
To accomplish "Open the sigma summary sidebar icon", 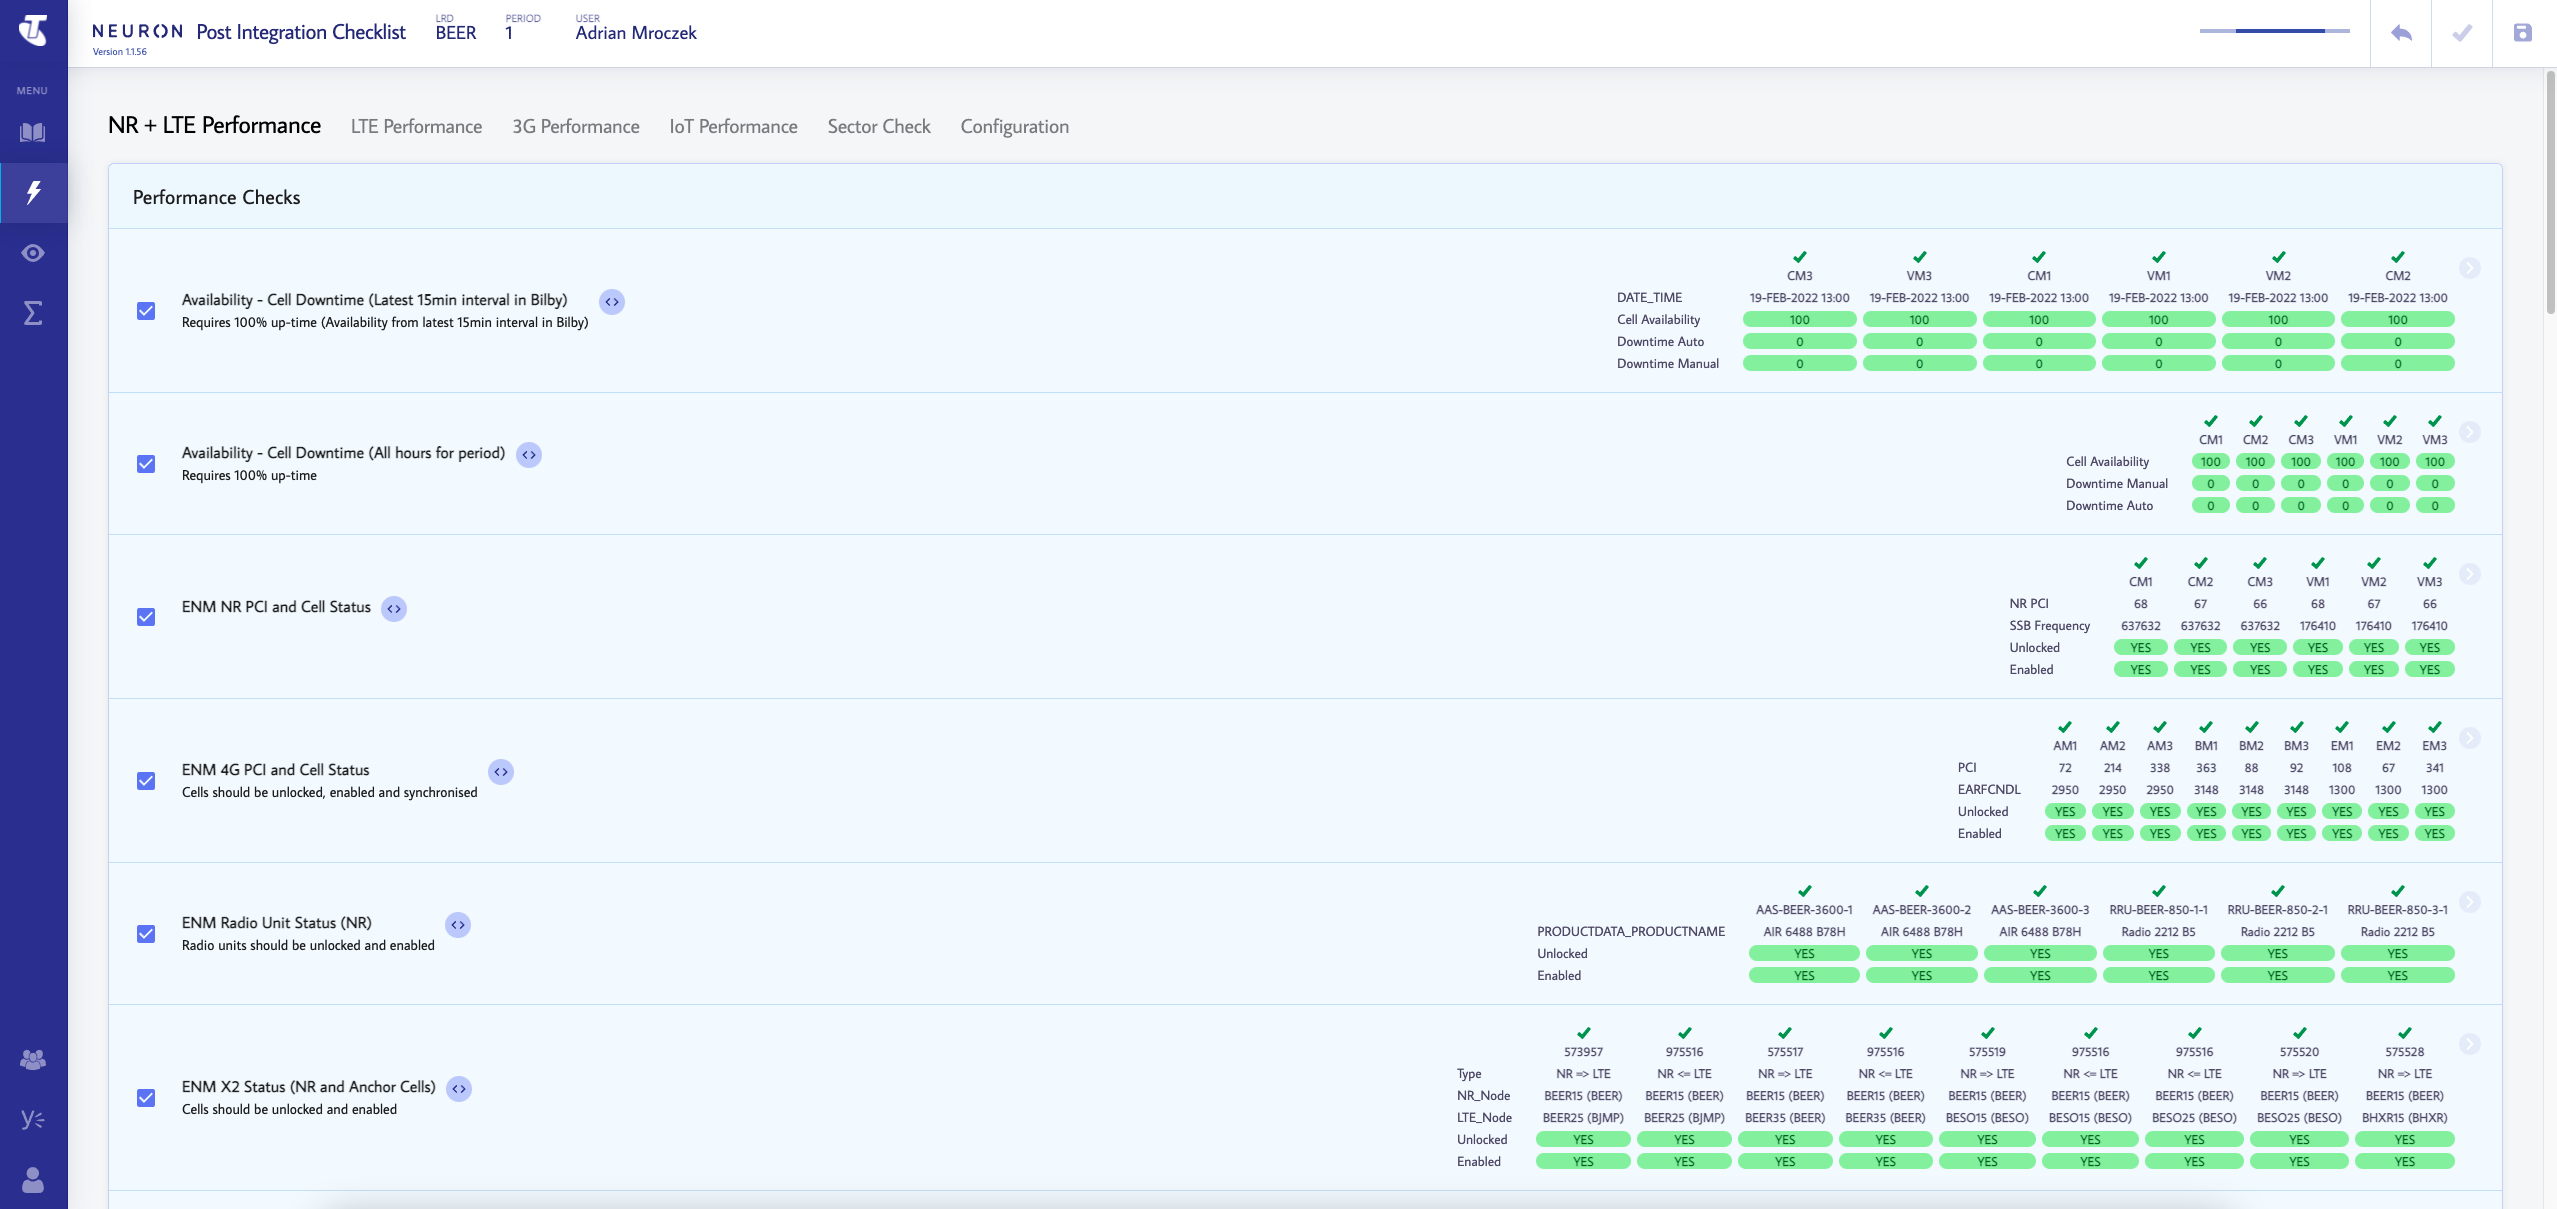I will [33, 313].
